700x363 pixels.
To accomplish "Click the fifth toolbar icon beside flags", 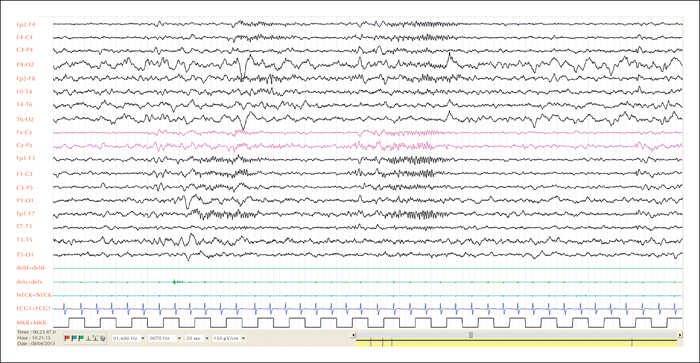I will tap(95, 338).
